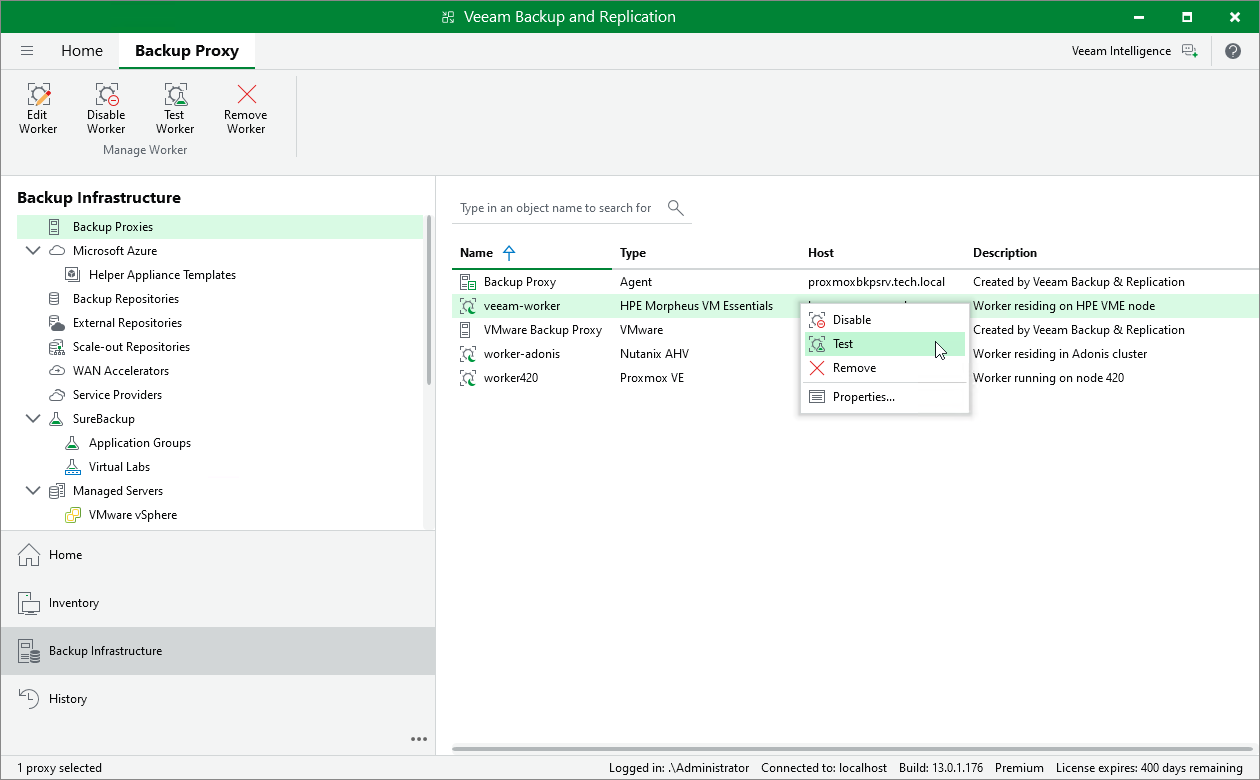Screen dimensions: 1260x780
Task: Open the Backup Infrastructure navigation view
Action: point(218,651)
